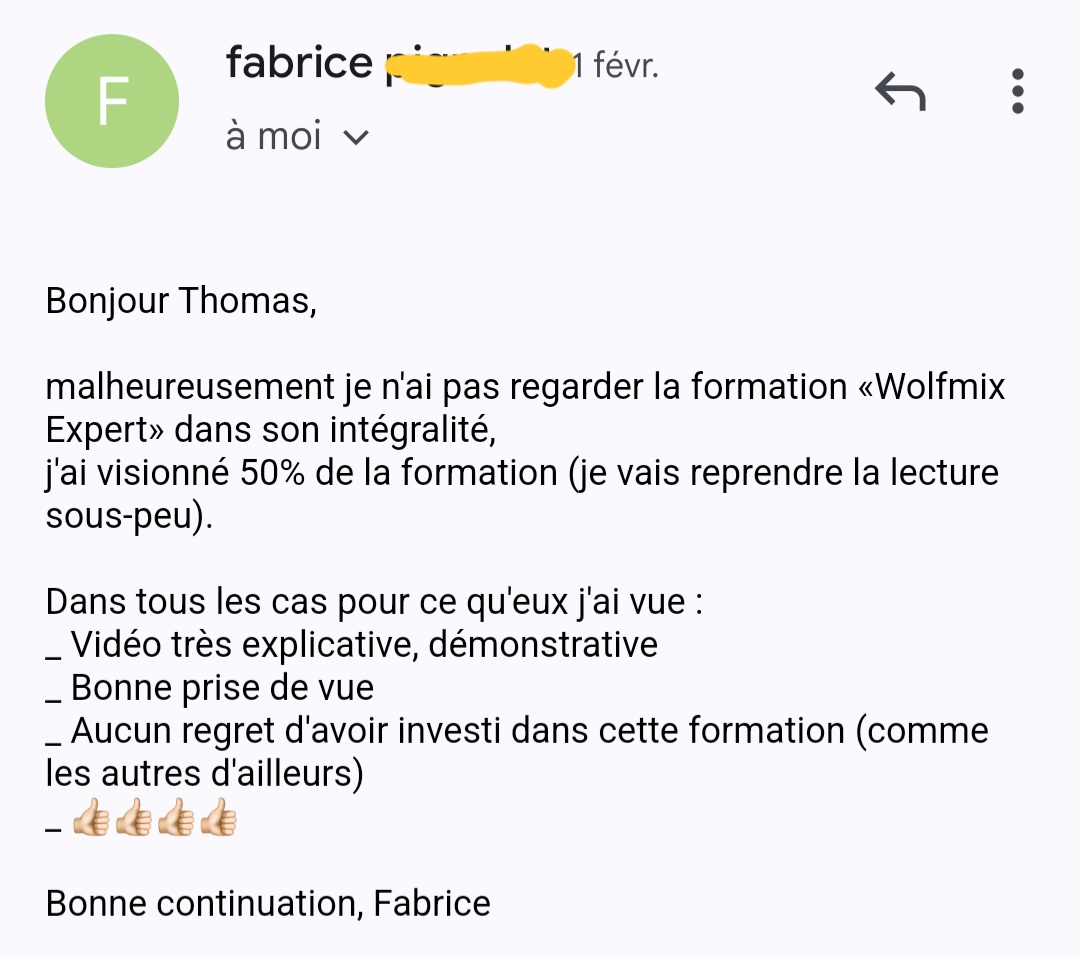This screenshot has height=959, width=1080.
Task: Click the word "«Wolfmix" in the message
Action: pos(931,387)
